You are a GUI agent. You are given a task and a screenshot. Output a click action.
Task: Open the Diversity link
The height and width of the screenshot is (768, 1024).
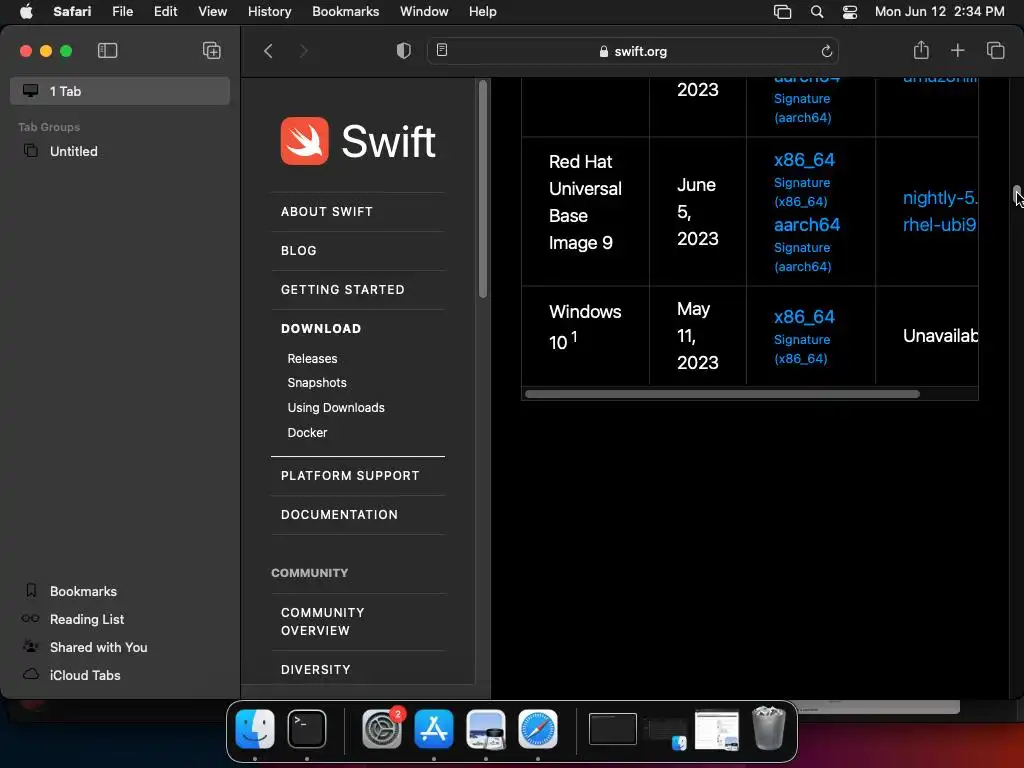tap(315, 669)
